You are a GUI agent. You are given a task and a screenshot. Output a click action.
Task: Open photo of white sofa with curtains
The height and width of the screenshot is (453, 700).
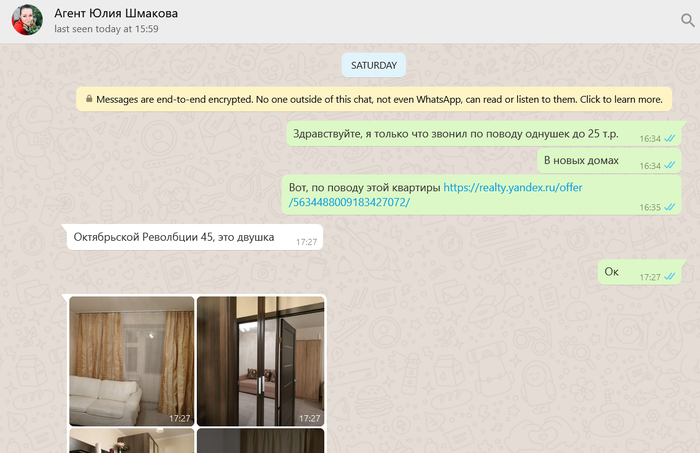[x=132, y=361]
